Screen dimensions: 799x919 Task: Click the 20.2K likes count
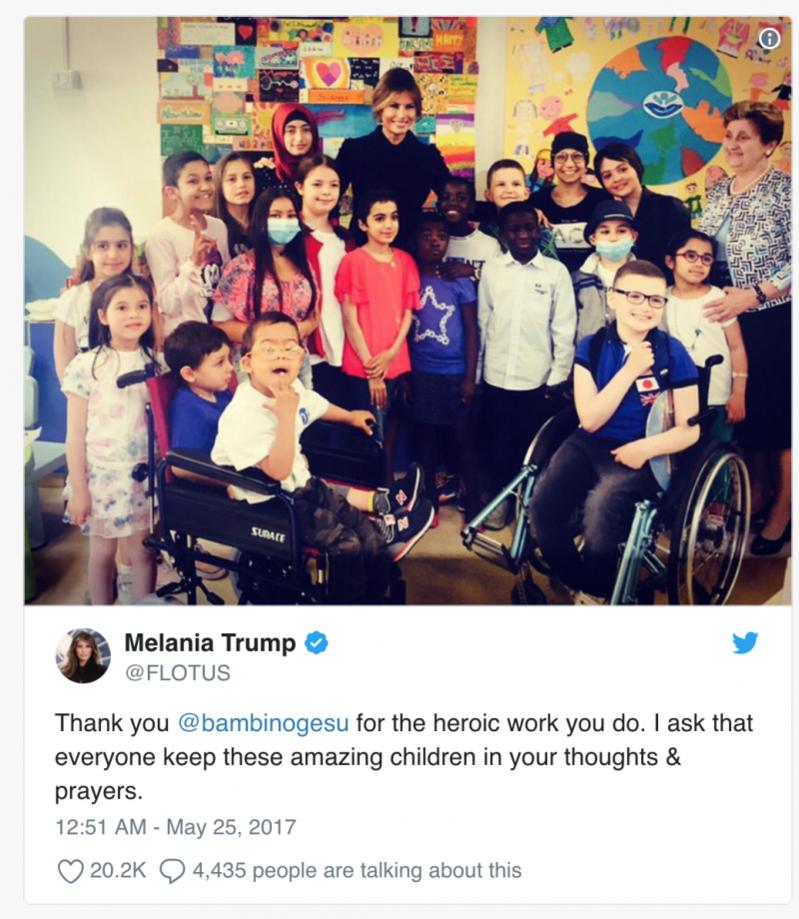[x=118, y=870]
